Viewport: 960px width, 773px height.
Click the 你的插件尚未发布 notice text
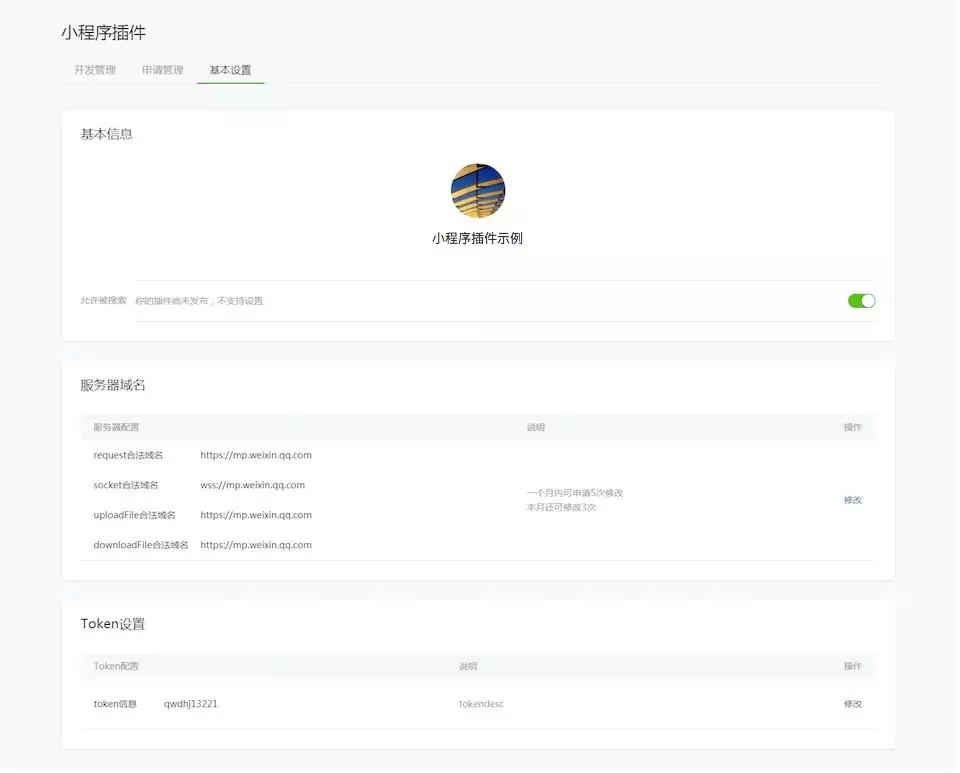point(199,301)
